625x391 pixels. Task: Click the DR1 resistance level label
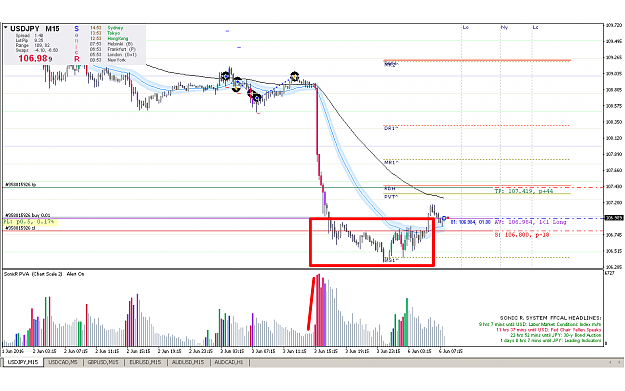coord(391,129)
